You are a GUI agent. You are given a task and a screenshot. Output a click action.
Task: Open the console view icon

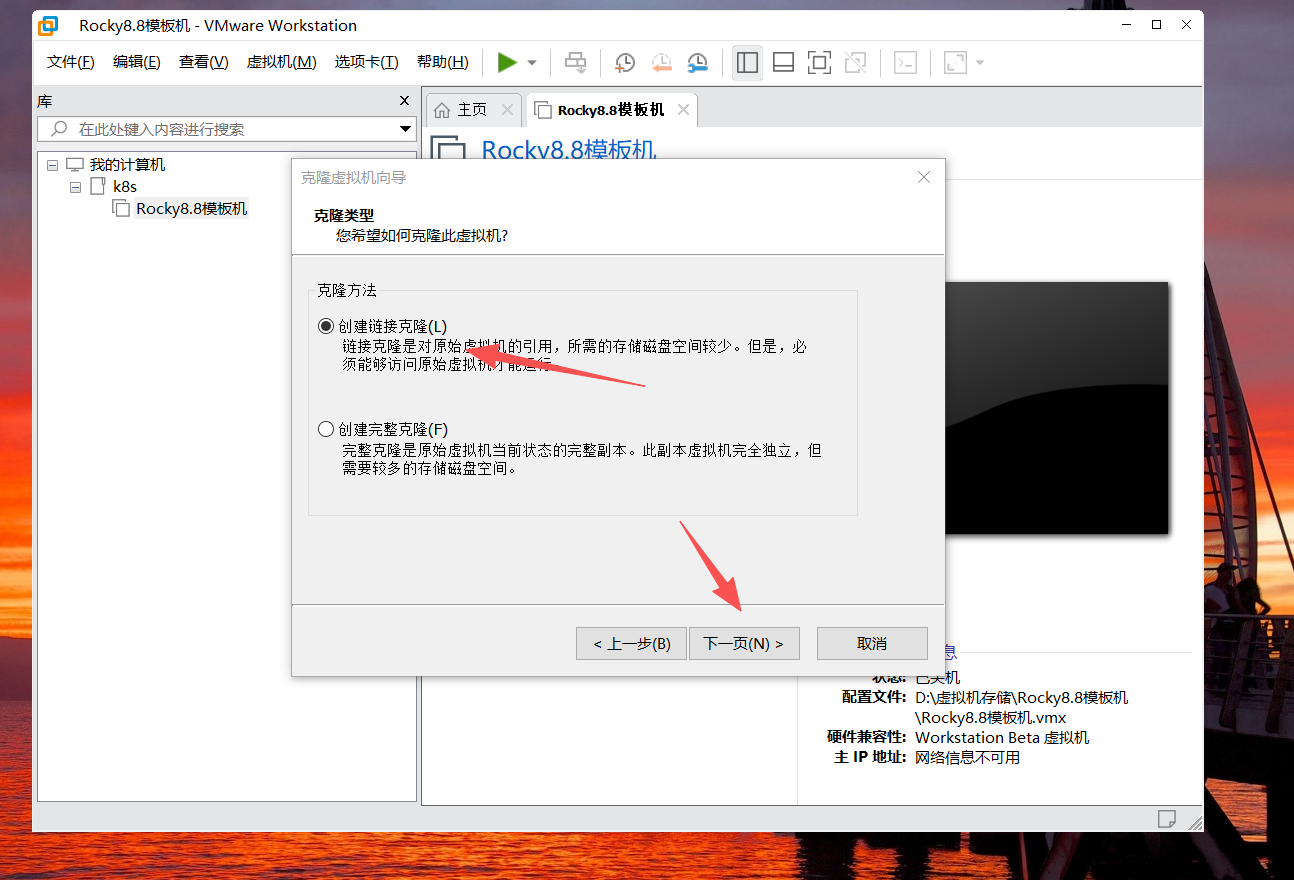point(905,62)
